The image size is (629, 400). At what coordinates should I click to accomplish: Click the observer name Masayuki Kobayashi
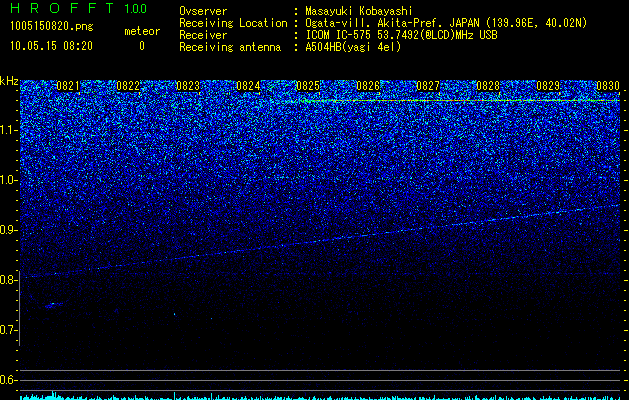[x=359, y=11]
